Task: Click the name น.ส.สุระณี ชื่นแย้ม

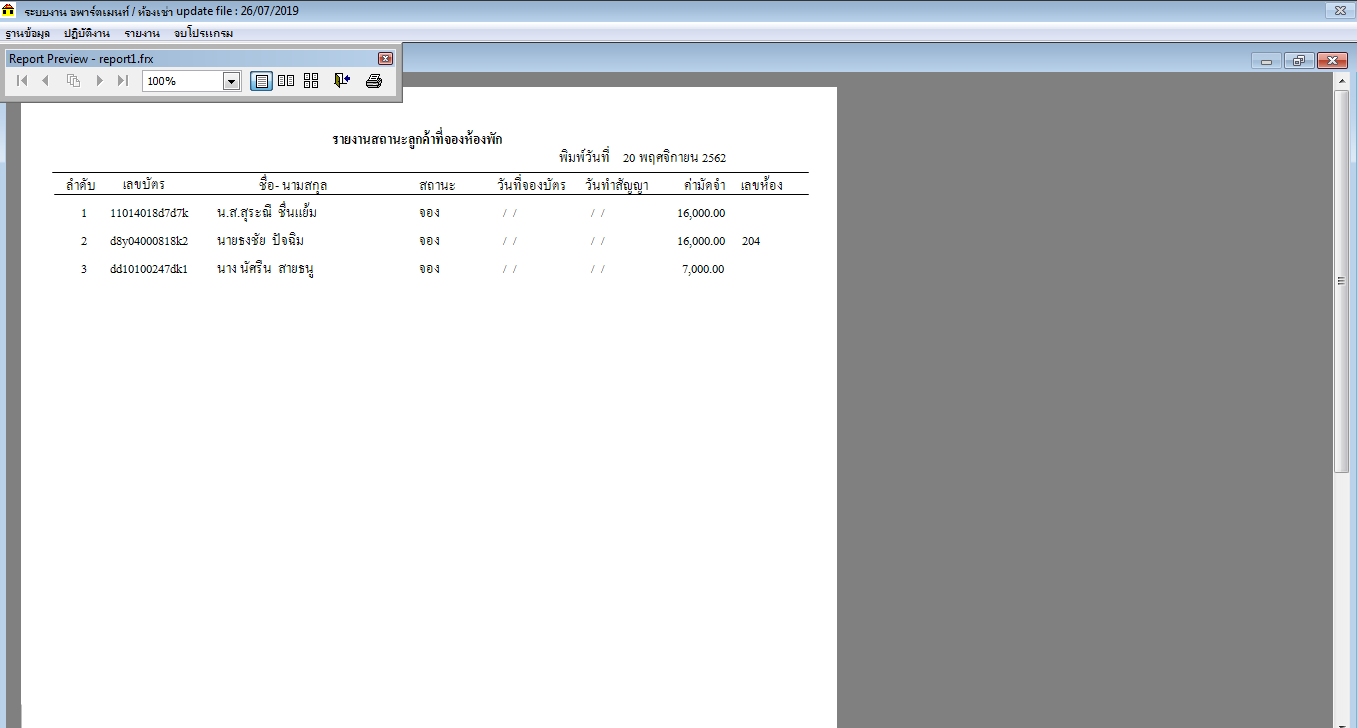Action: pyautogui.click(x=267, y=212)
